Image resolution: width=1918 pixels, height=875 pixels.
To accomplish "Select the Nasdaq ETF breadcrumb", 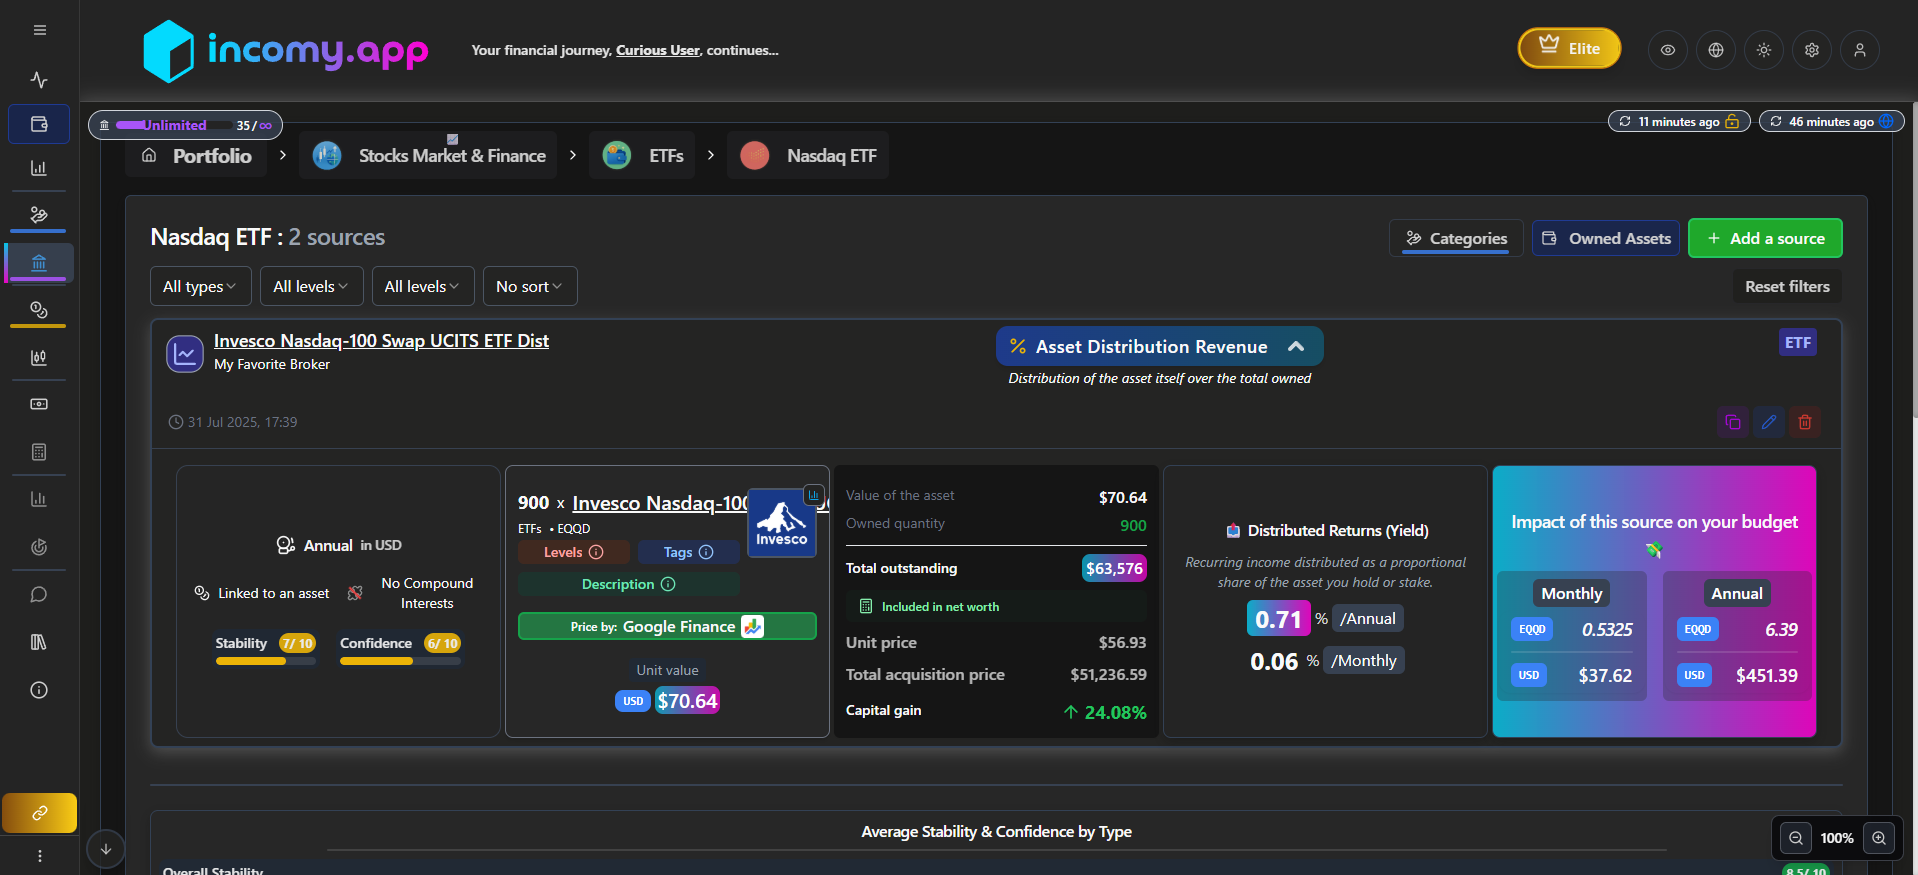I will coord(808,155).
